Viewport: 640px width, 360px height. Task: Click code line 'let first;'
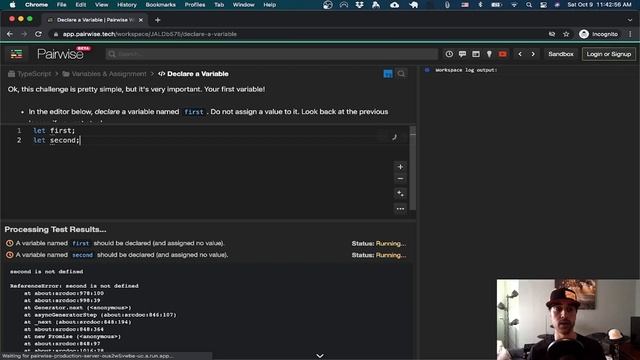(x=54, y=130)
